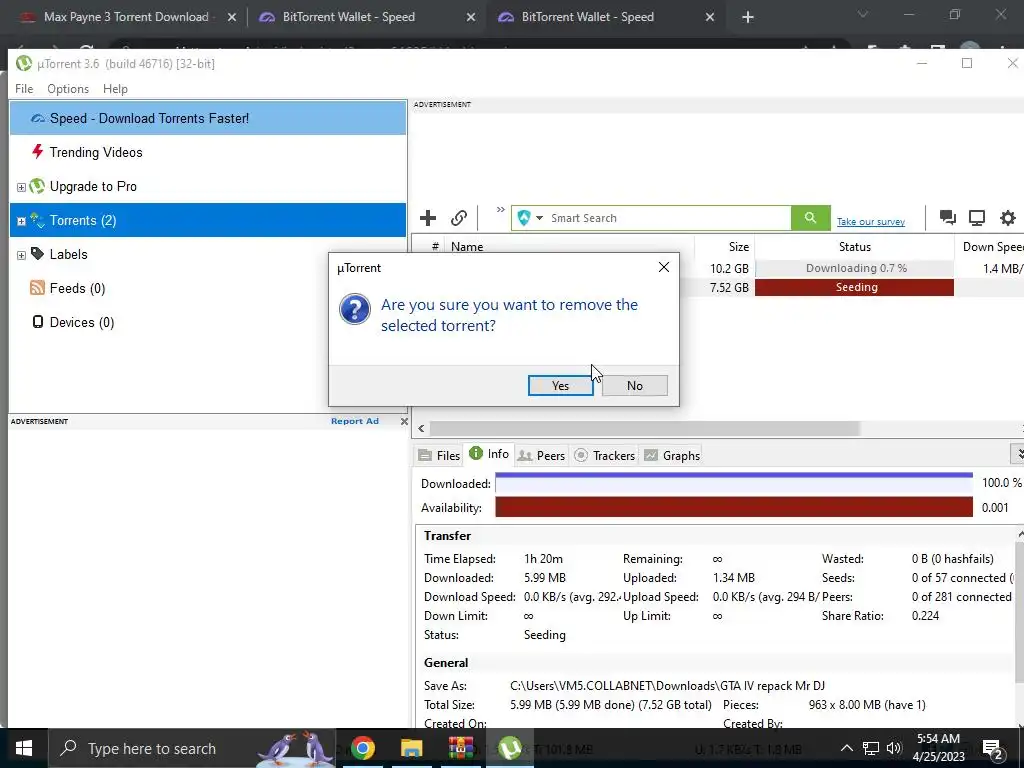Expand the hidden toolbar chevron

point(500,210)
